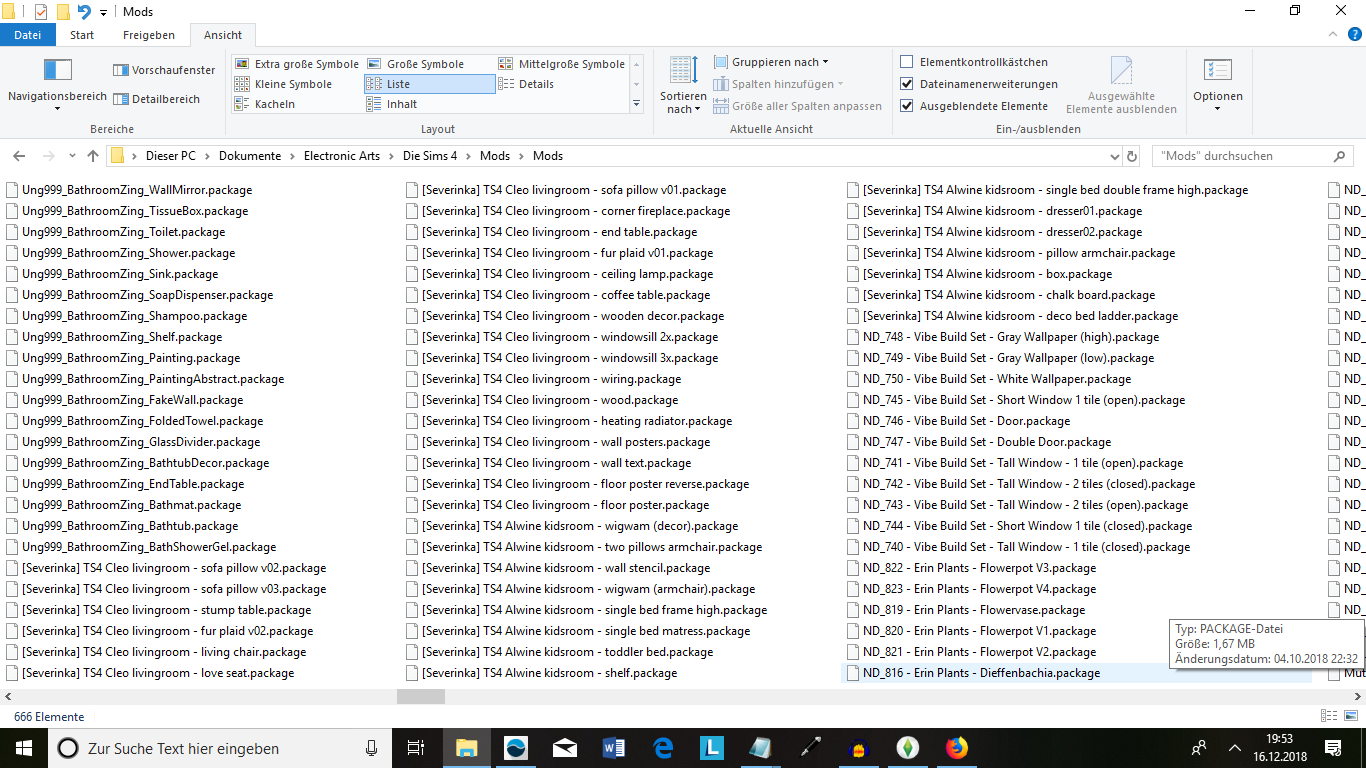Open Task View on taskbar

point(417,747)
